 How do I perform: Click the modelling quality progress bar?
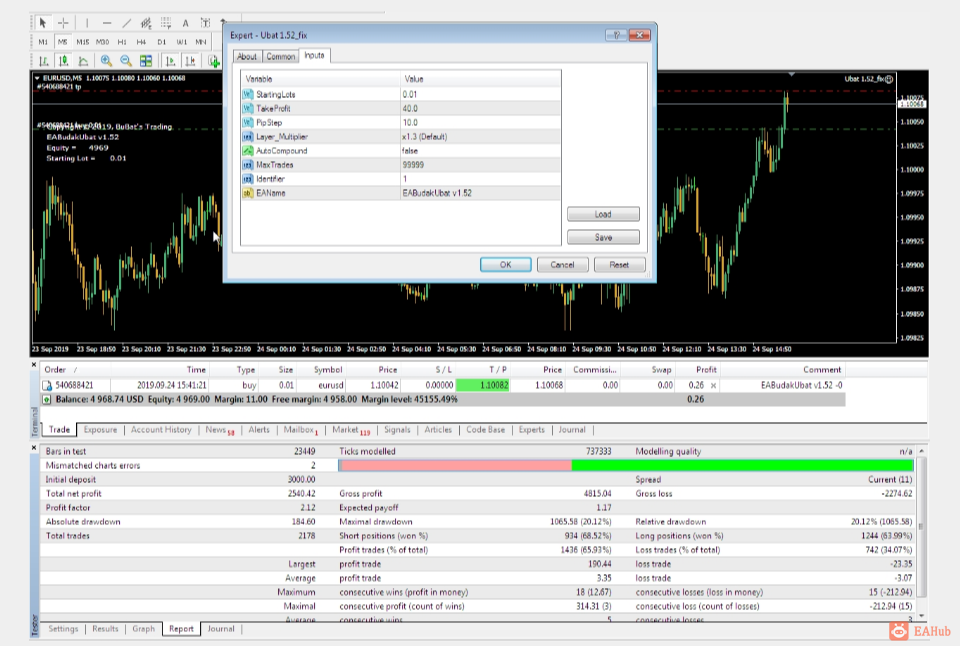[625, 465]
